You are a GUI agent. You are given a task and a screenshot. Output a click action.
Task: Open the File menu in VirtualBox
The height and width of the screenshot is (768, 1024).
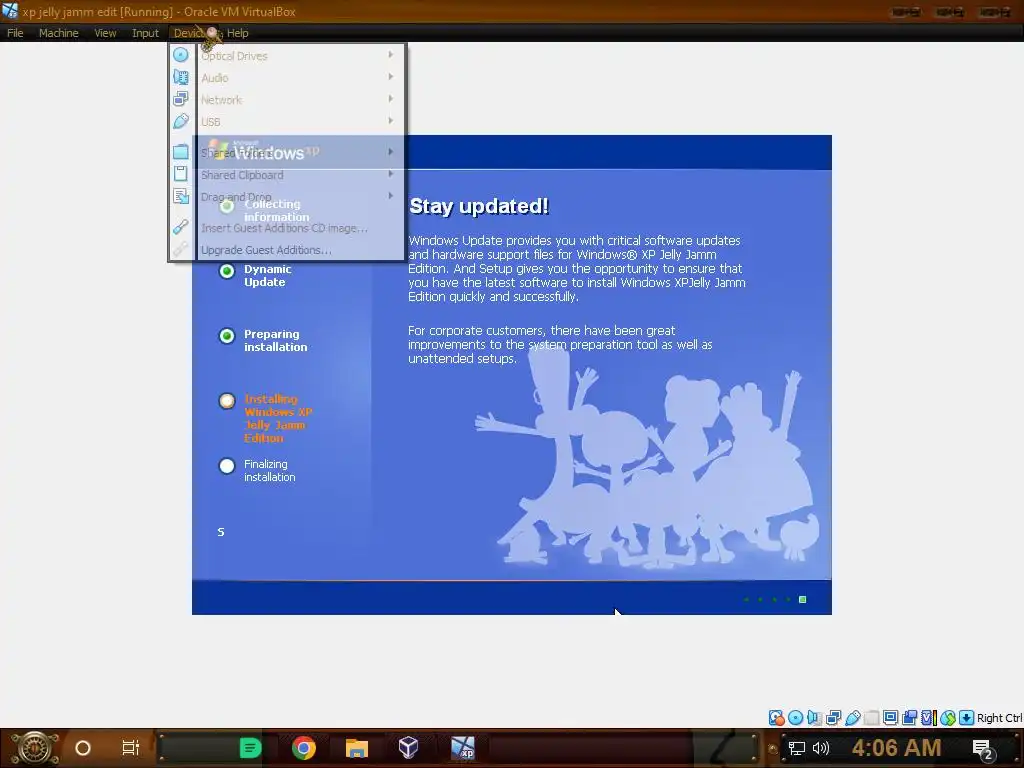tap(15, 33)
